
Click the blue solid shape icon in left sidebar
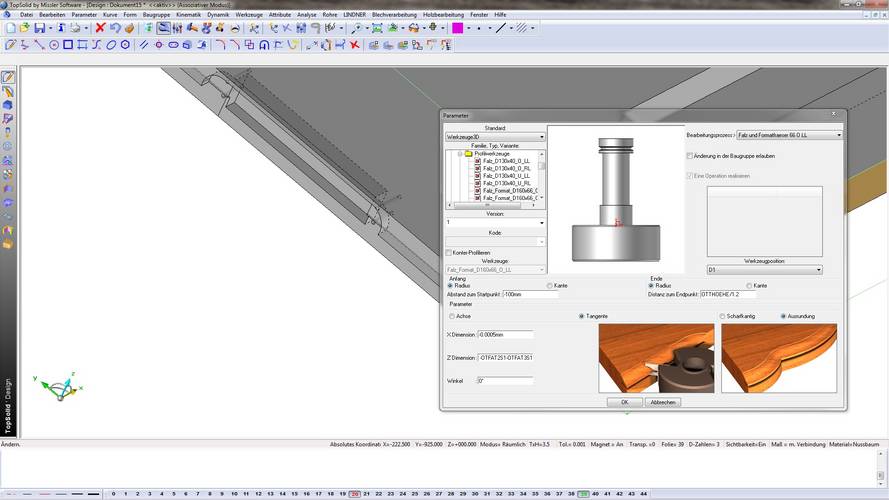7,105
